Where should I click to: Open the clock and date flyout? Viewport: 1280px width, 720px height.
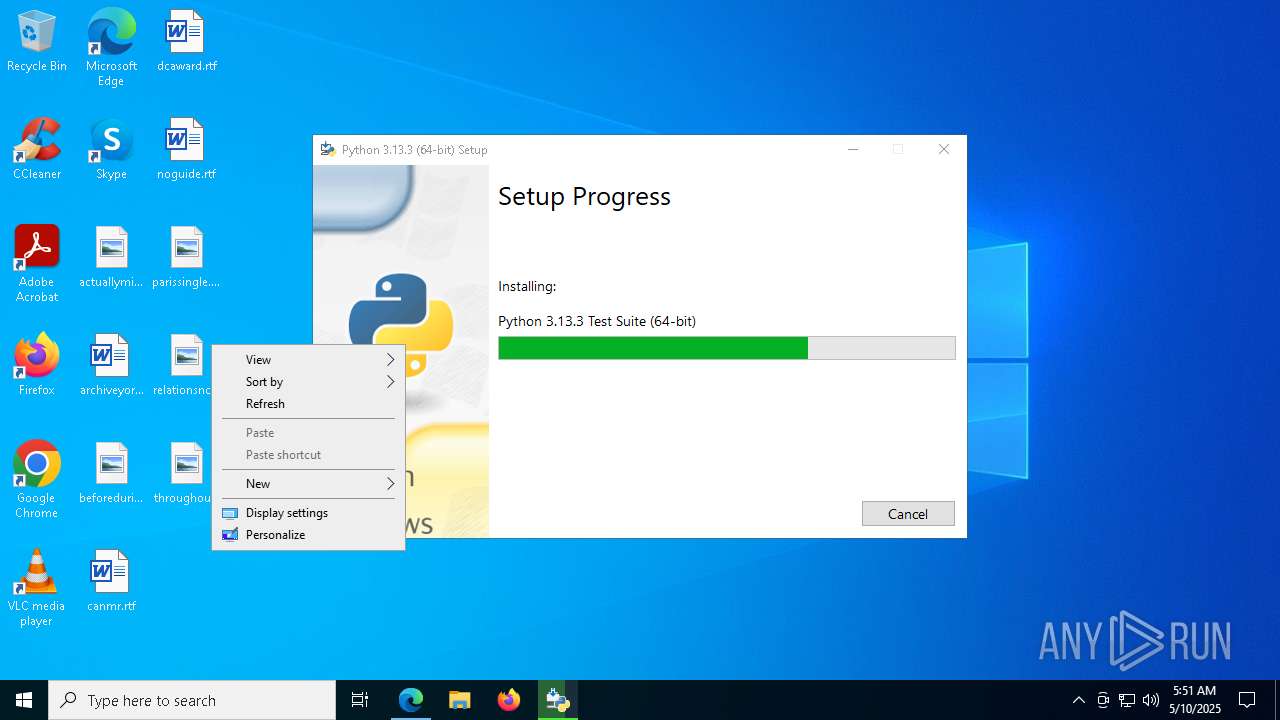pyautogui.click(x=1194, y=700)
